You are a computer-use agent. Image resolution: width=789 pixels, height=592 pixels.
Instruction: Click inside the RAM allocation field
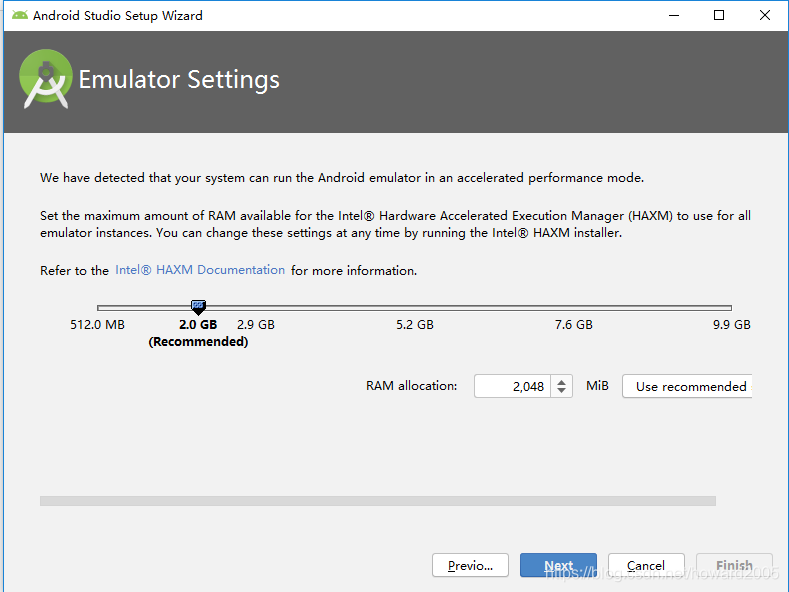click(512, 386)
